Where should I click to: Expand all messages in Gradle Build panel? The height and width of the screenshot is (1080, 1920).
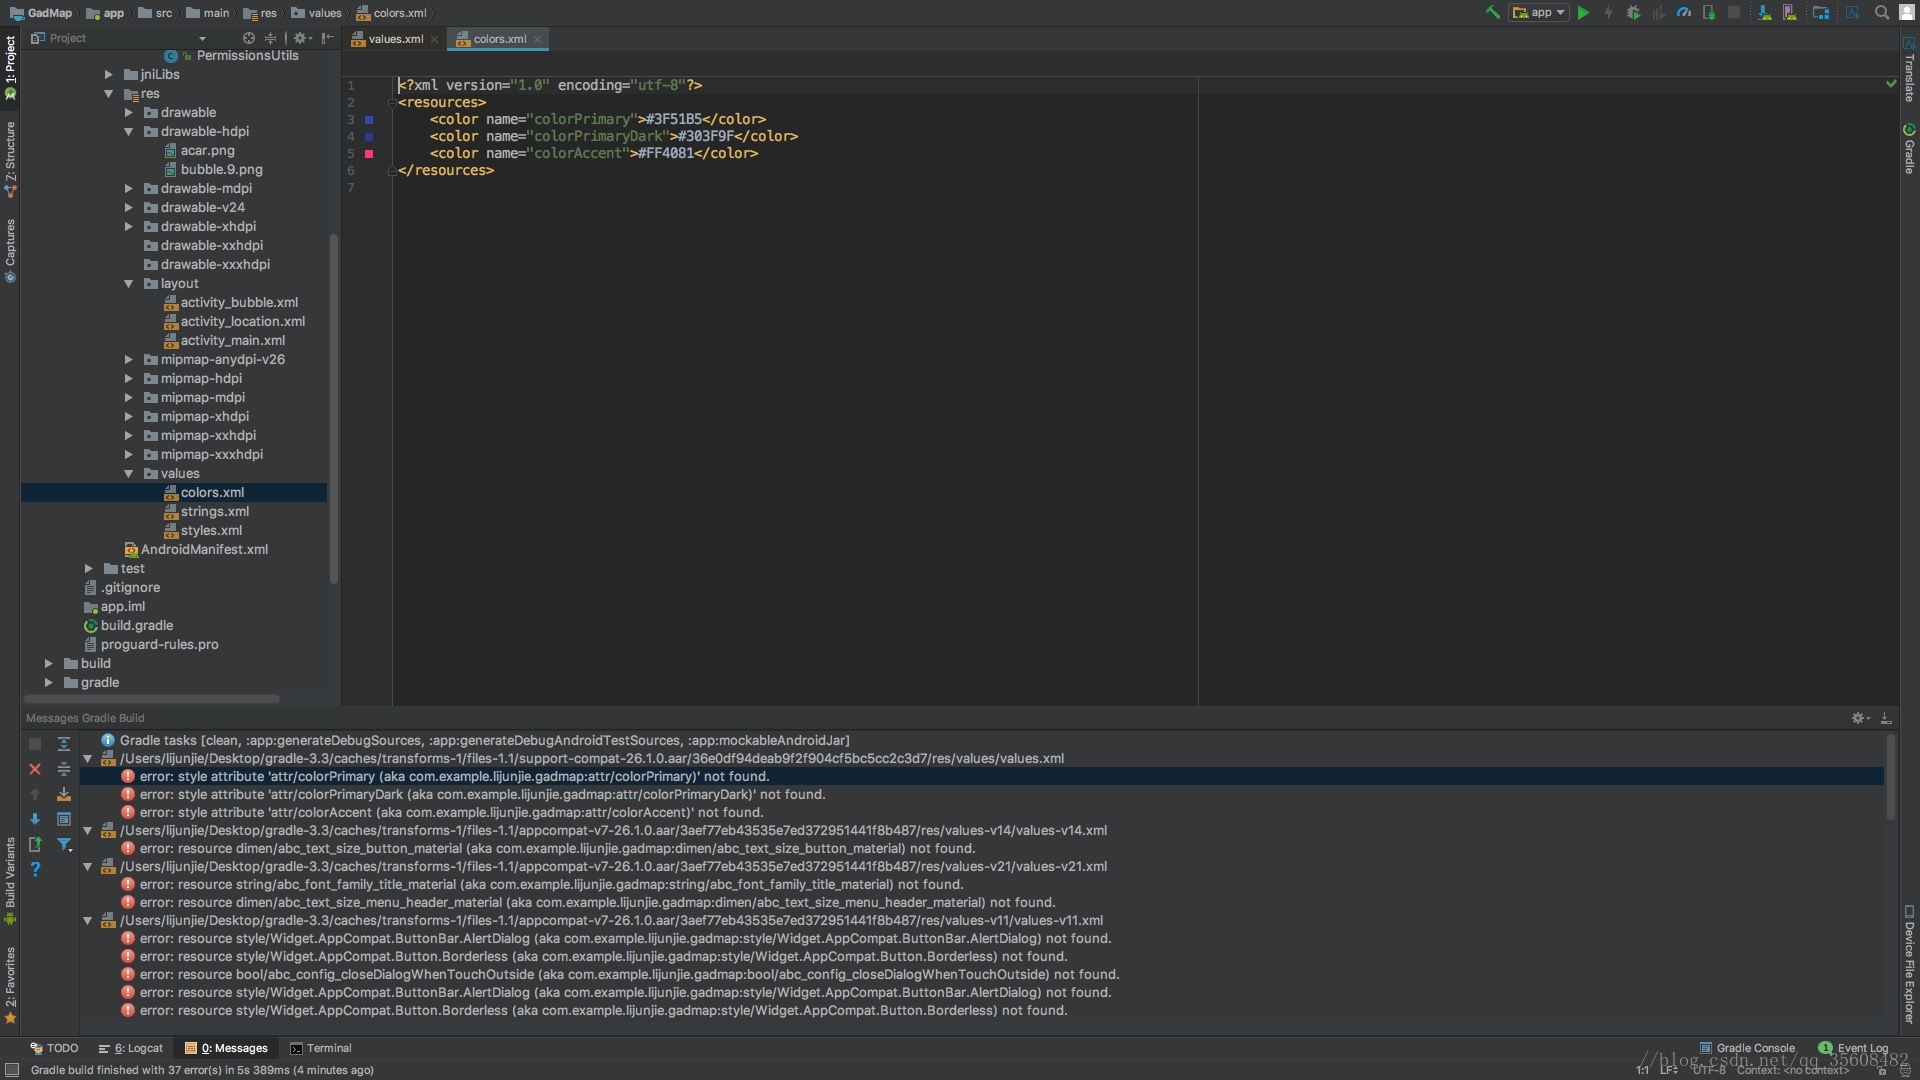[63, 744]
